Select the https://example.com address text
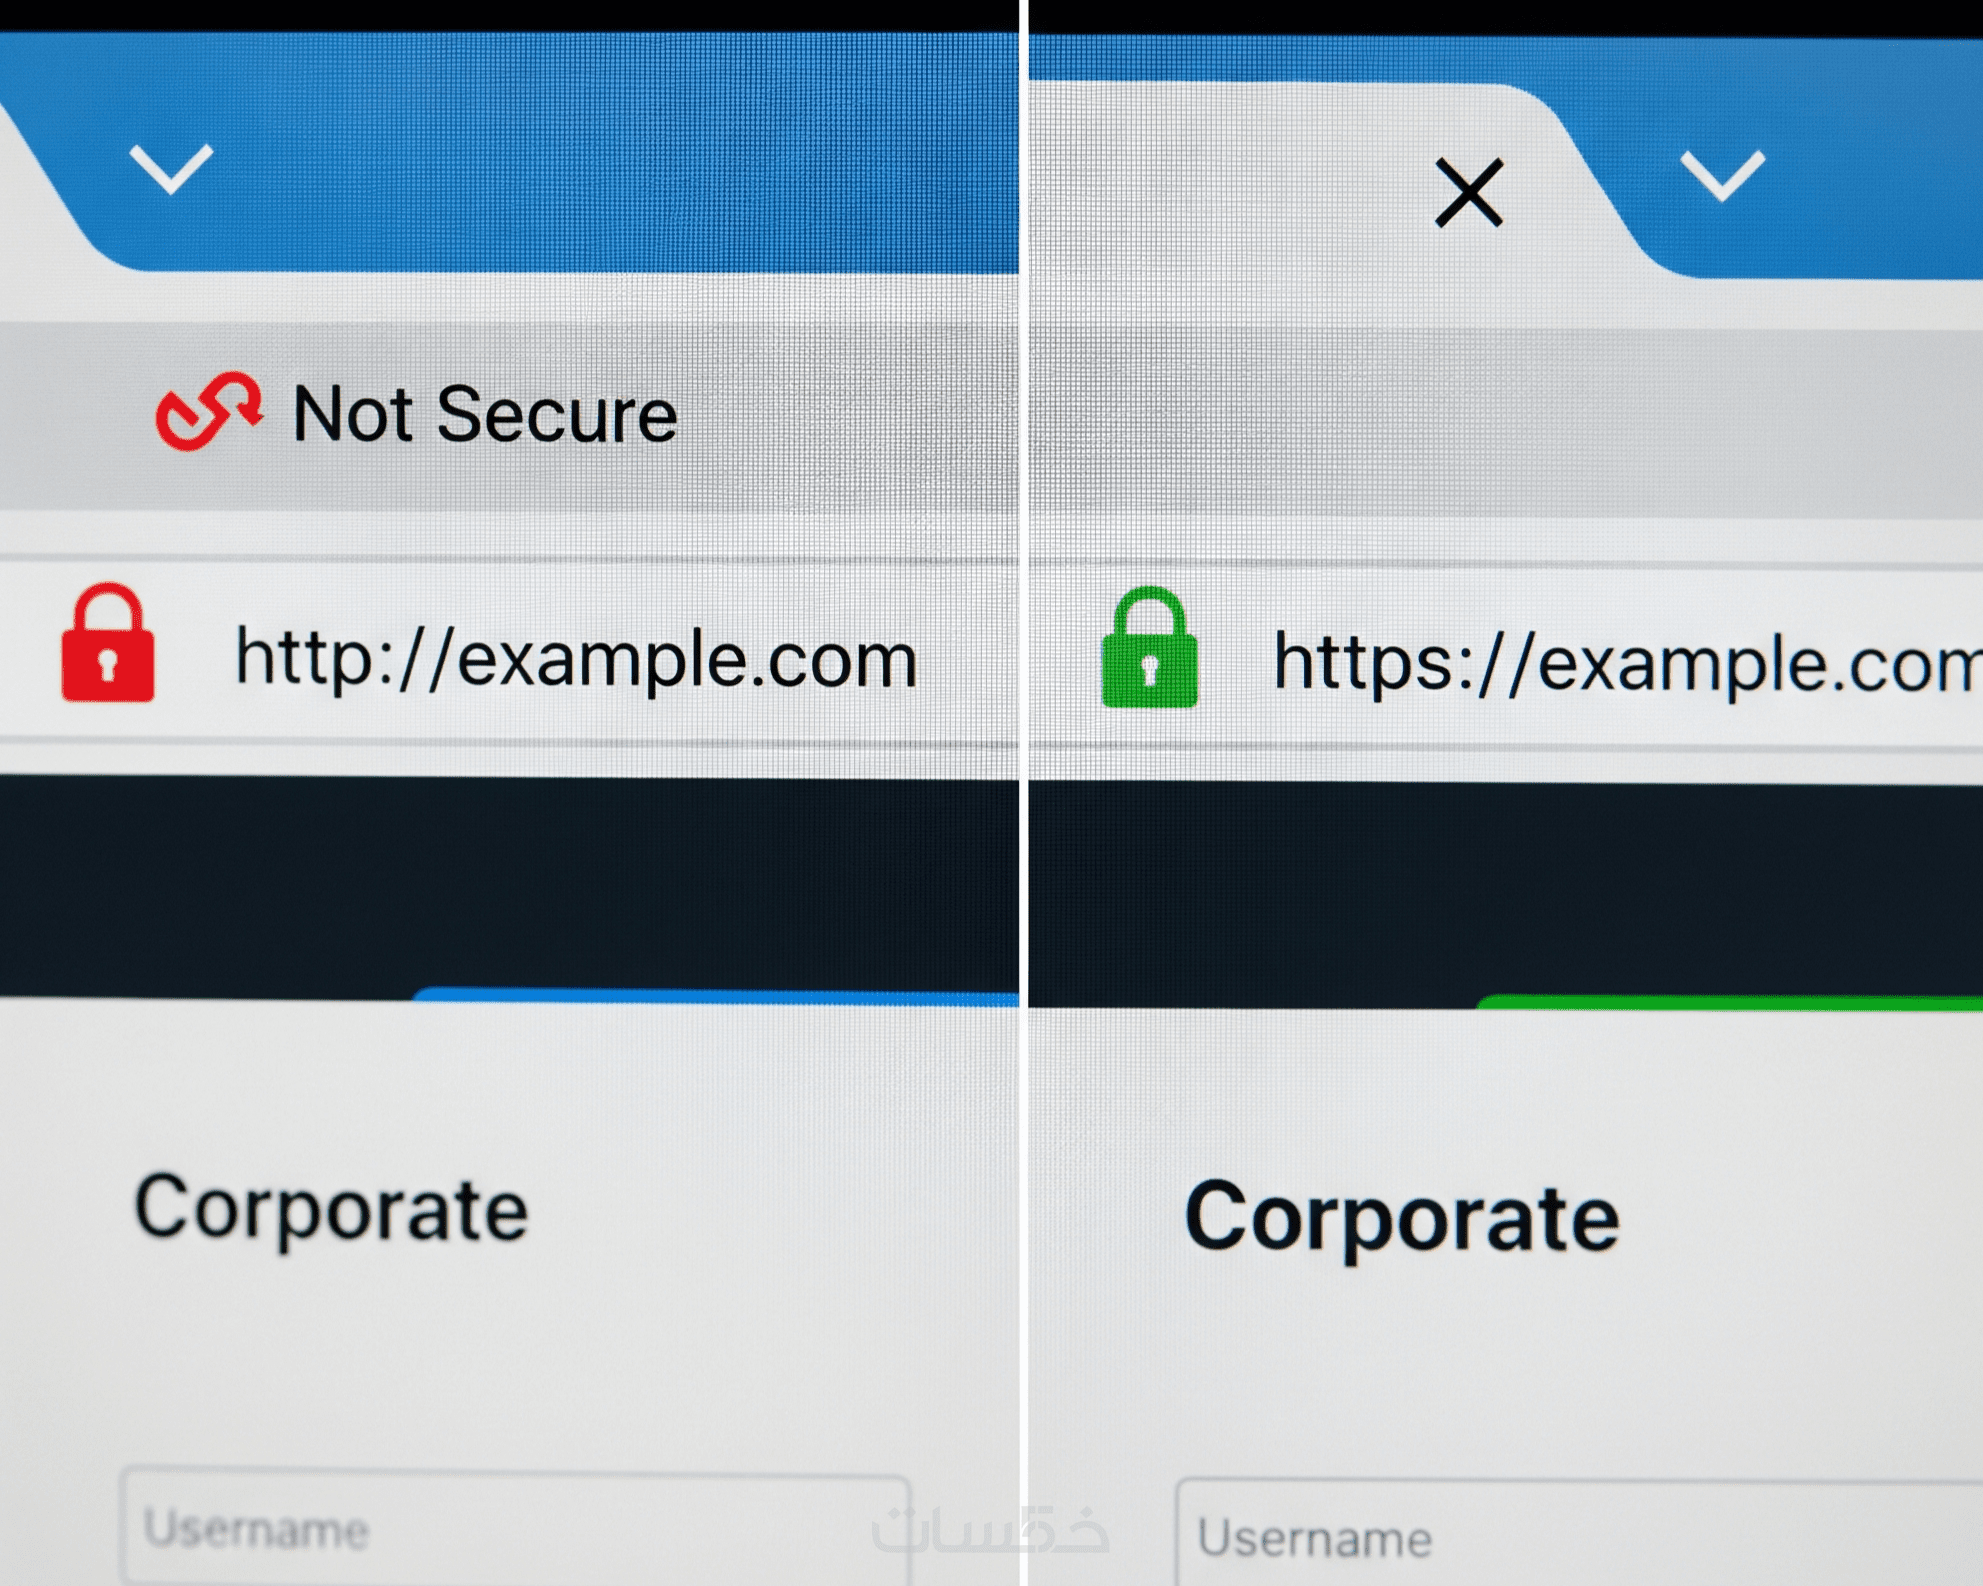This screenshot has height=1586, width=1983. (1627, 662)
